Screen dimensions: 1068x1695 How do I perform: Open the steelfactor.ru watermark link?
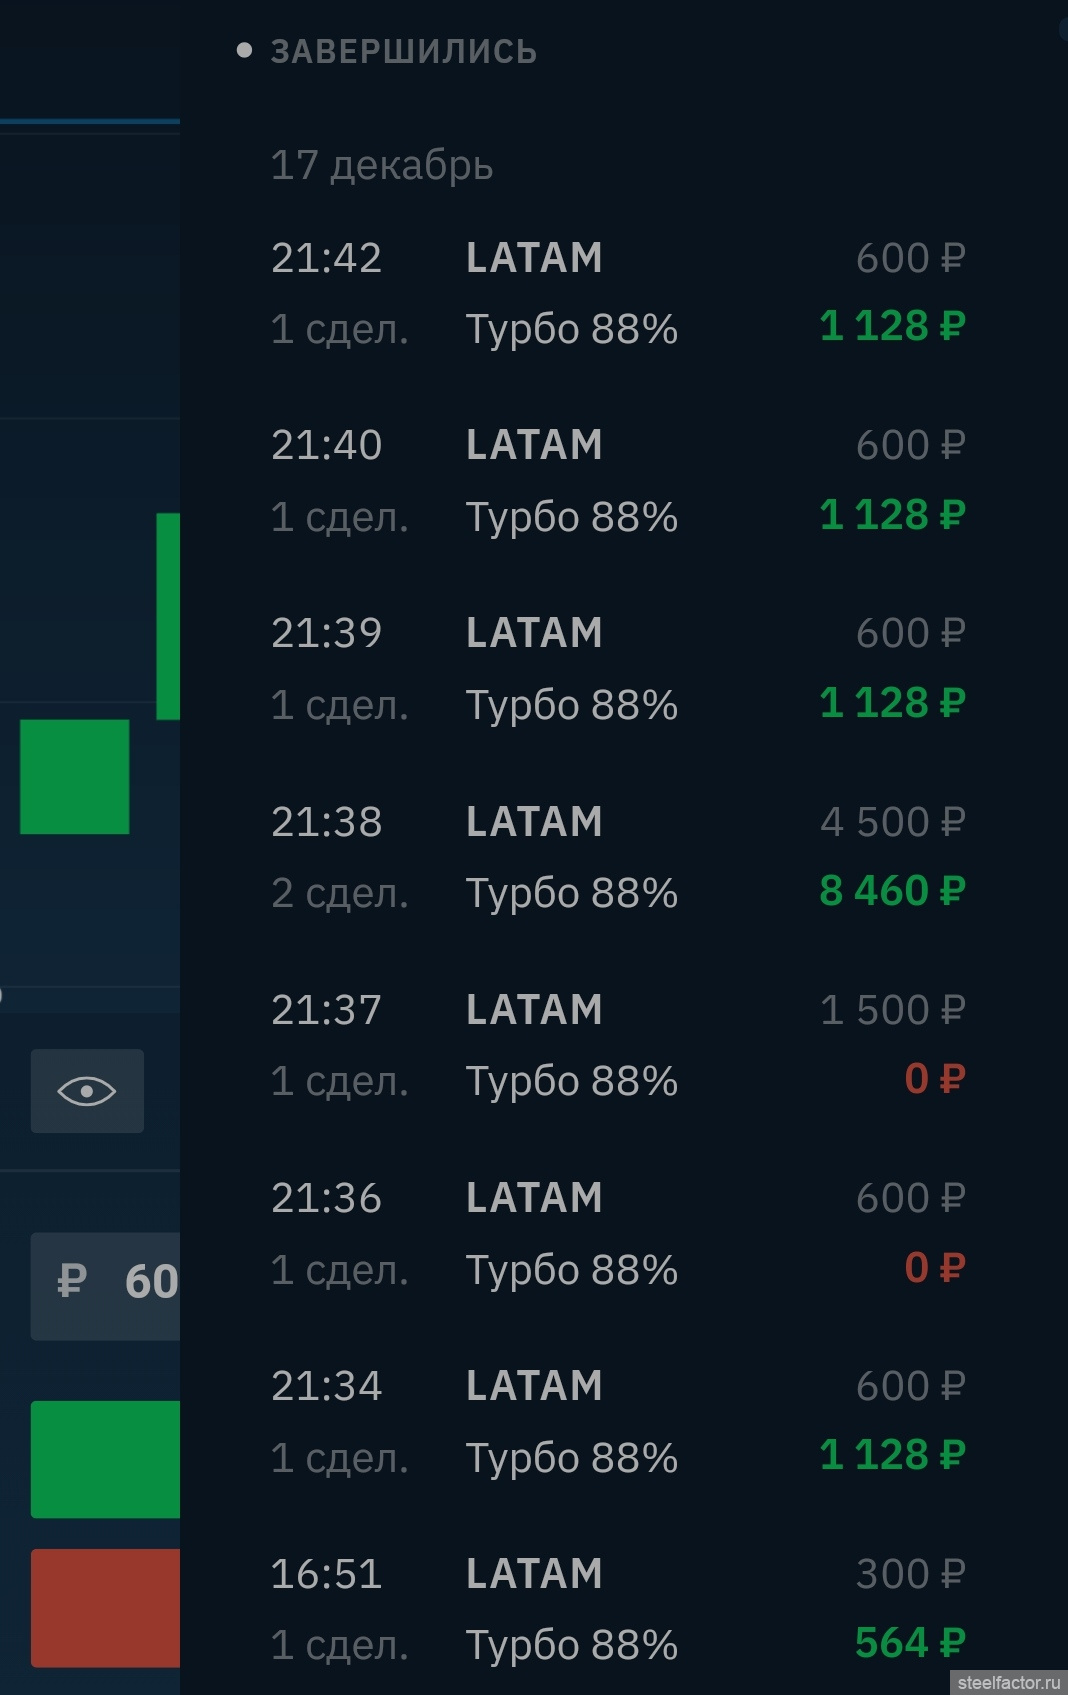pos(1008,1682)
